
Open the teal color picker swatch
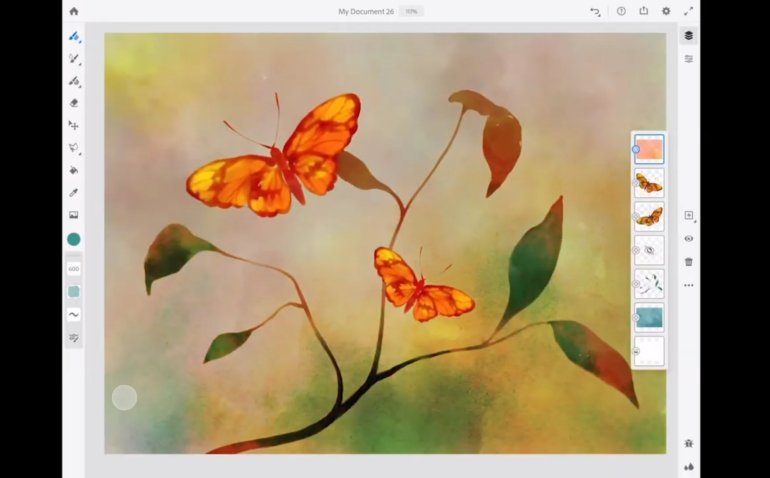pyautogui.click(x=74, y=240)
